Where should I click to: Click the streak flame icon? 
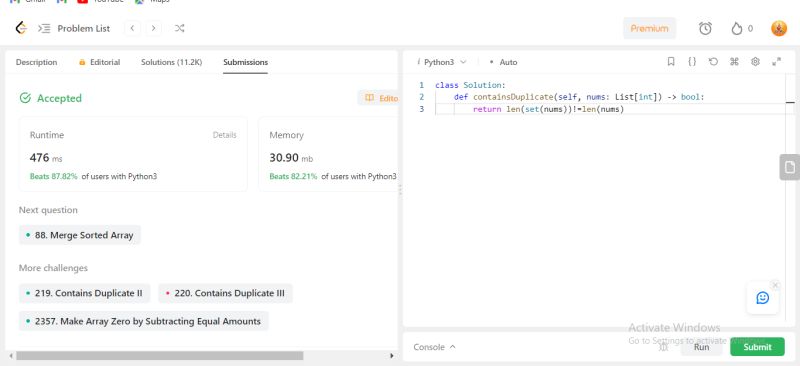736,29
